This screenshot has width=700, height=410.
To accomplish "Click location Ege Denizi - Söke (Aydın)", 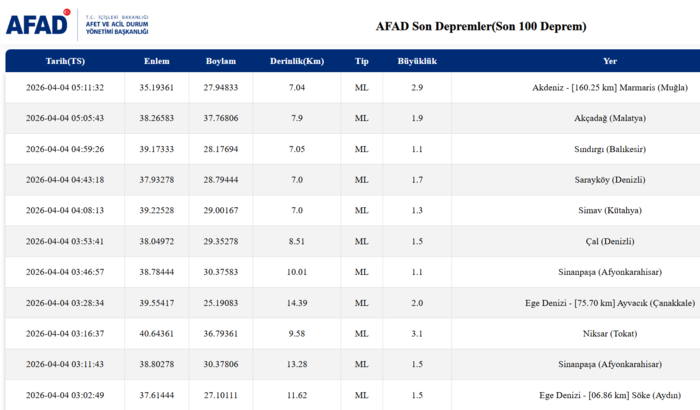I will pyautogui.click(x=610, y=395).
